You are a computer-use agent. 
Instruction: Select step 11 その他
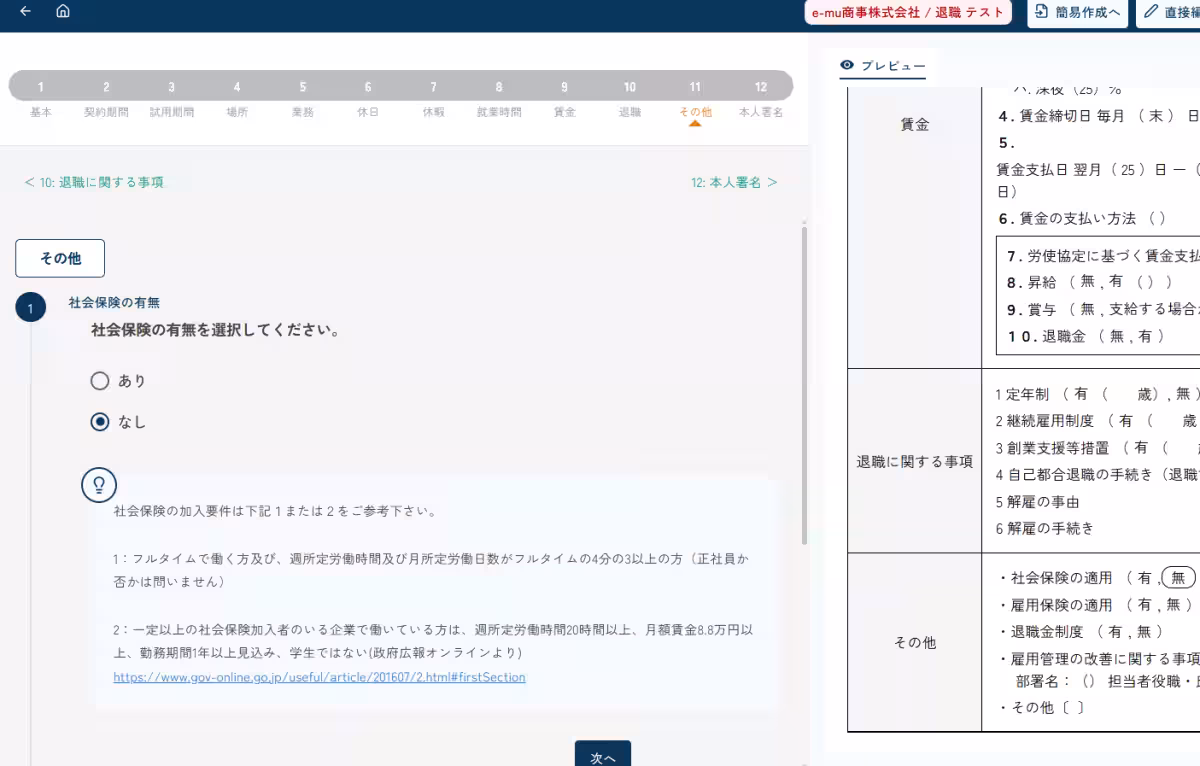pyautogui.click(x=695, y=98)
